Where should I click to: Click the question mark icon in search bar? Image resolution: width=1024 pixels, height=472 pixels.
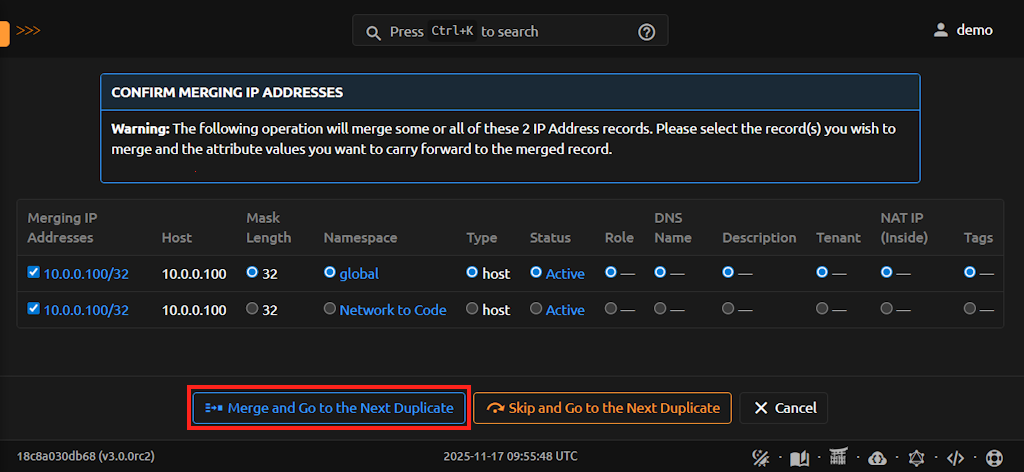(x=647, y=32)
